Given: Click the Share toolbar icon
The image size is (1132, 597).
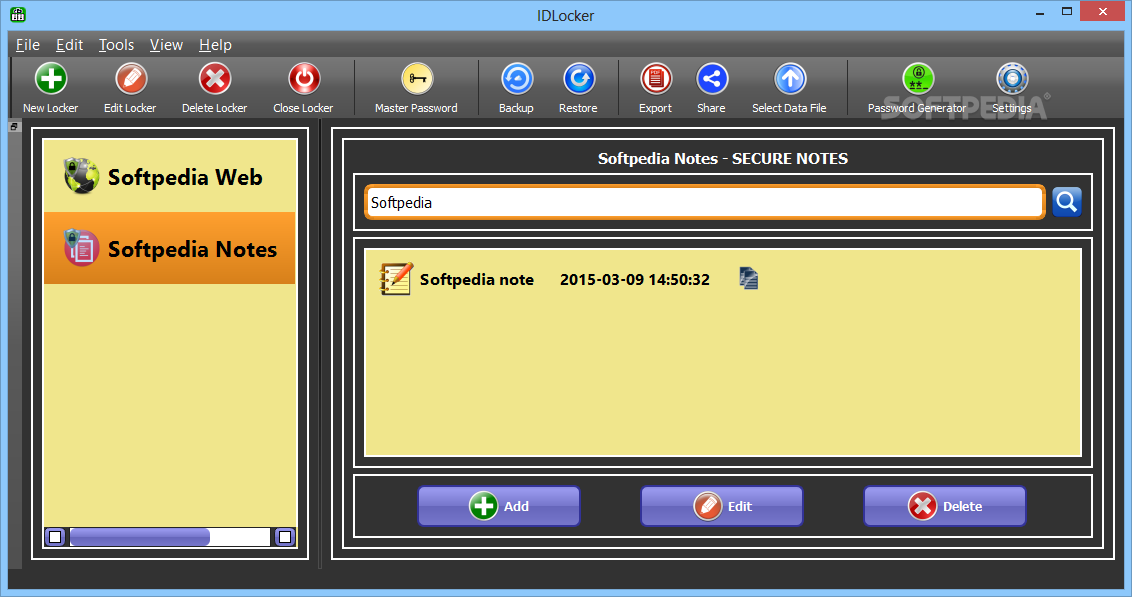Looking at the screenshot, I should click(712, 79).
